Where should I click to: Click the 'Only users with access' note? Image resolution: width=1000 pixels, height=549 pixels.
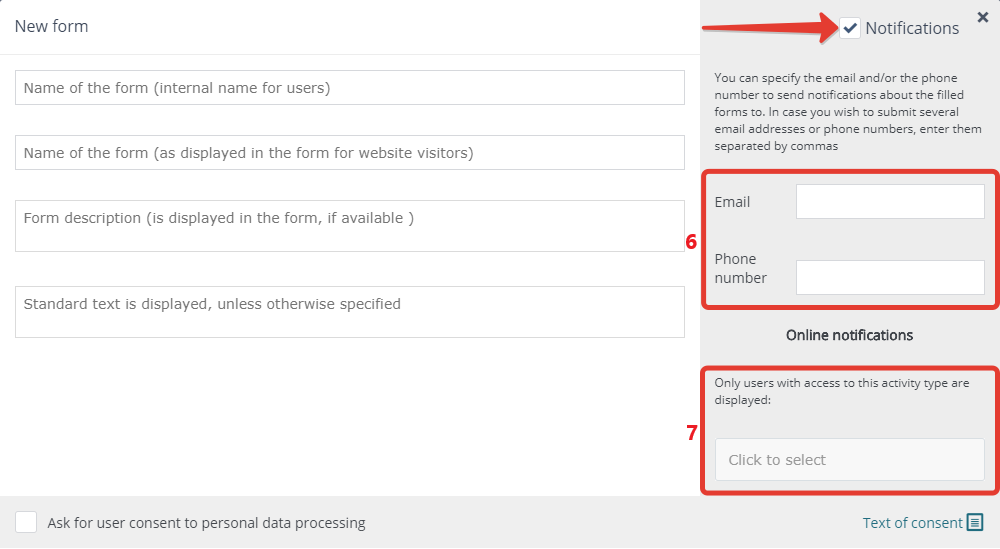(x=842, y=392)
